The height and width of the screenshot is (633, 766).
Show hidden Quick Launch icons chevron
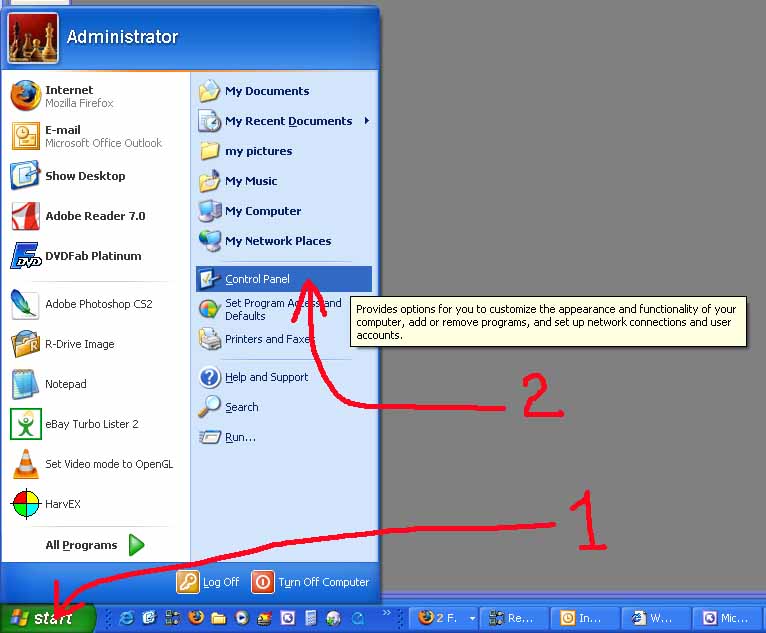coord(386,612)
